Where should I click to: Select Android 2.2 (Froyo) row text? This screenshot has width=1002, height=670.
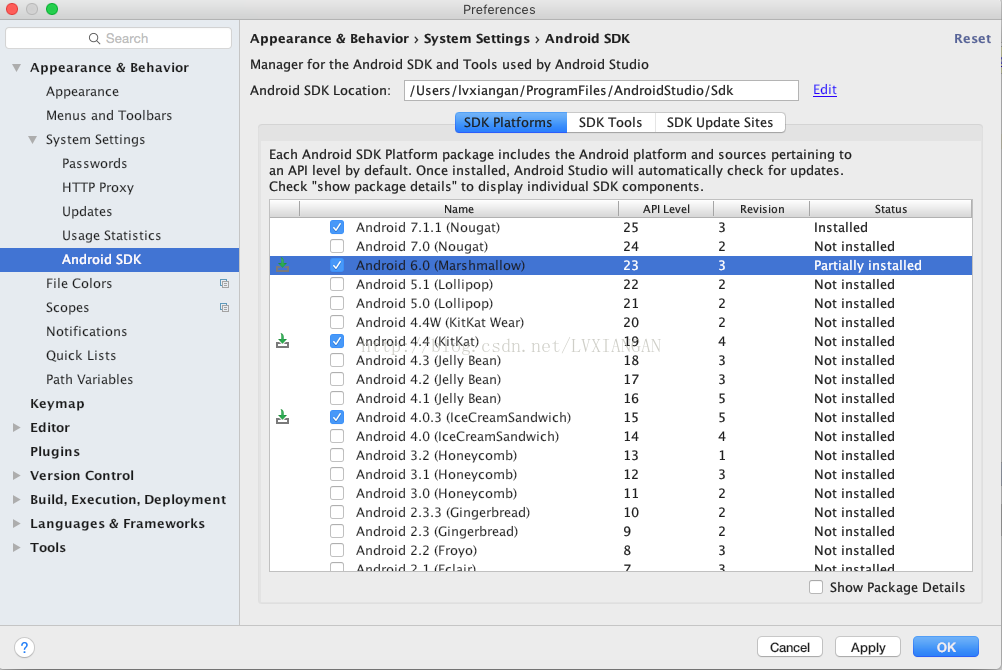417,550
